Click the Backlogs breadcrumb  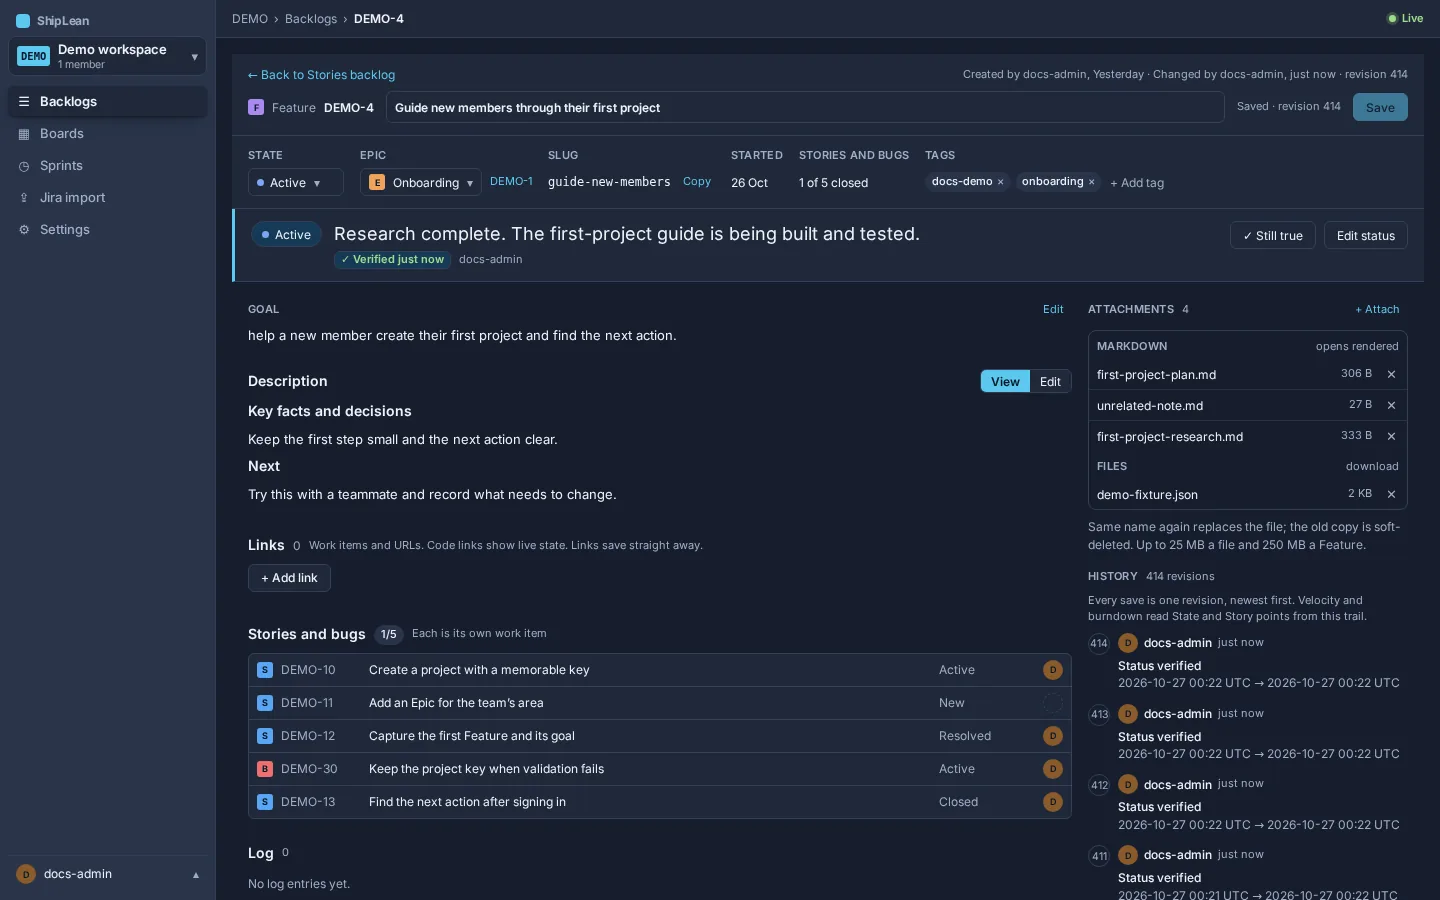pos(311,19)
